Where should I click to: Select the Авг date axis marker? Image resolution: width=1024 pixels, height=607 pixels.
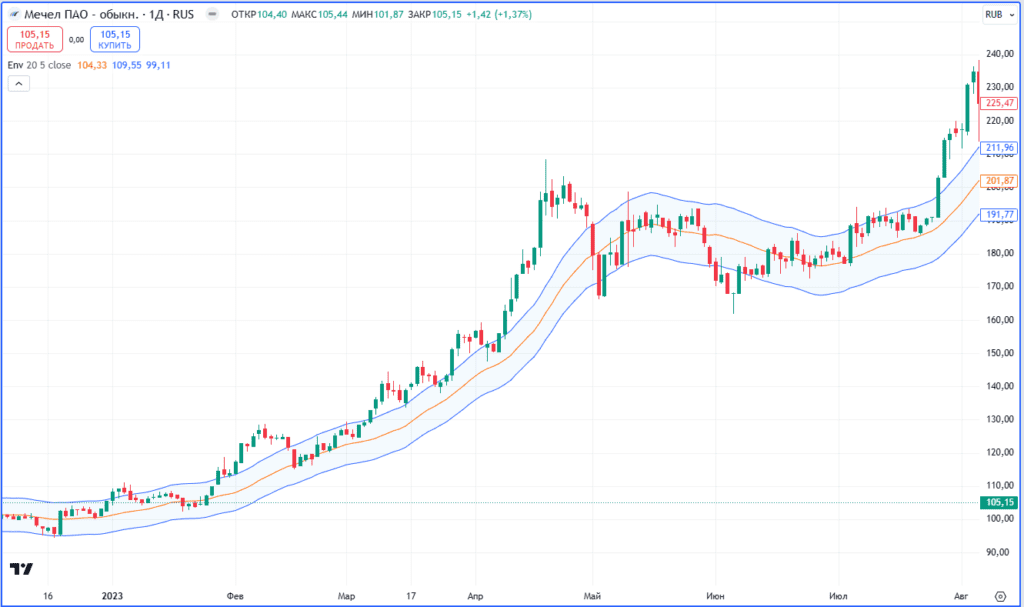(961, 596)
